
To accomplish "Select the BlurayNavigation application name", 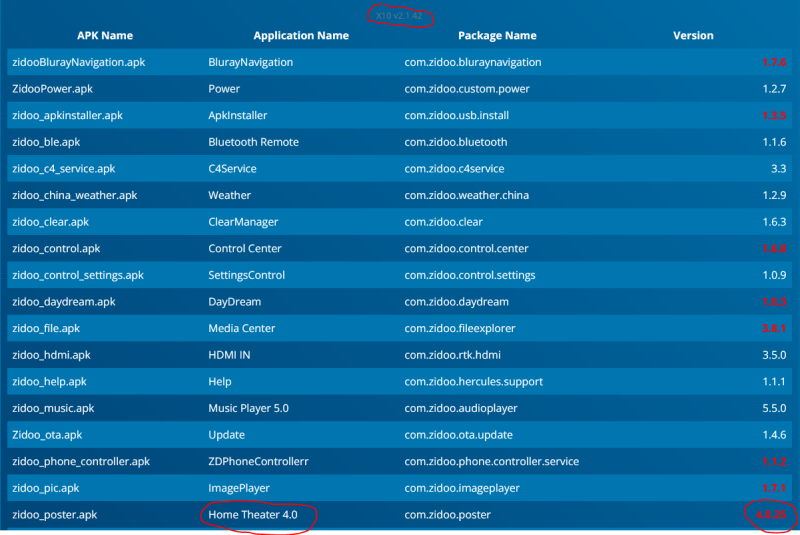I will (251, 62).
